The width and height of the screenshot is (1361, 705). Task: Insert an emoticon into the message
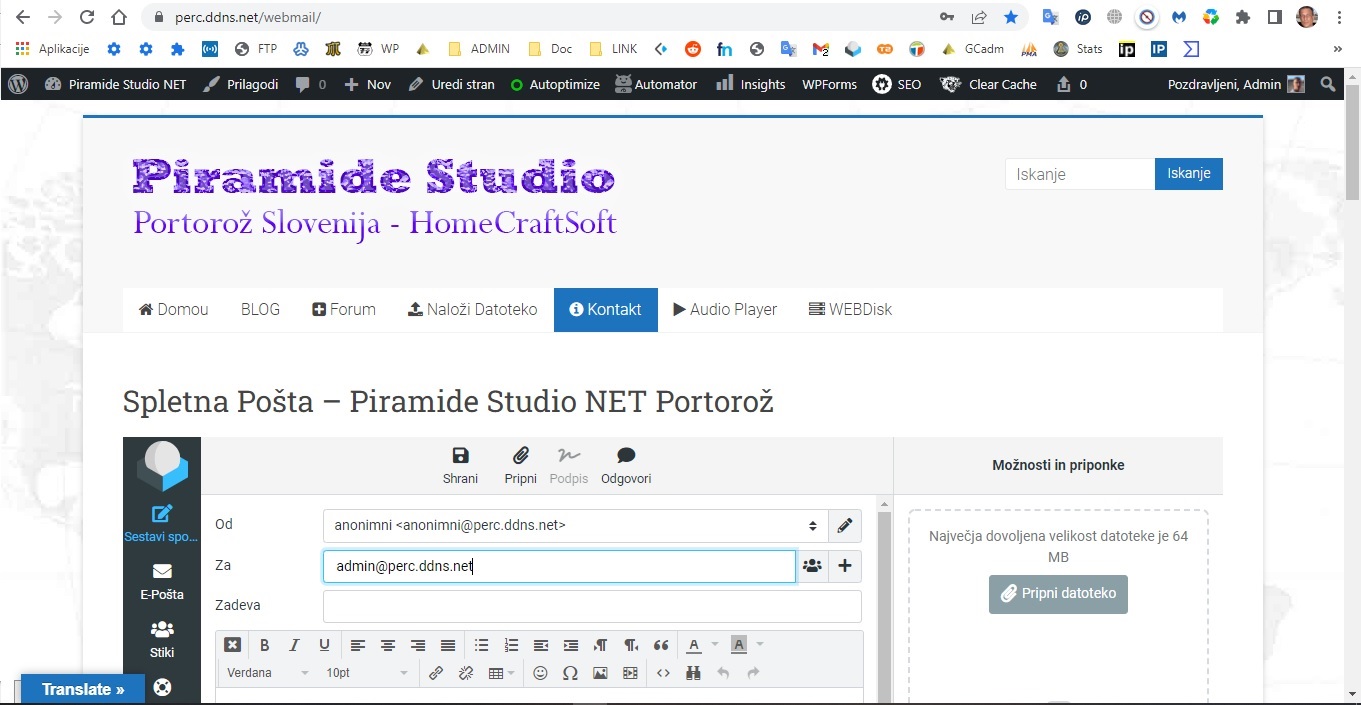point(540,673)
